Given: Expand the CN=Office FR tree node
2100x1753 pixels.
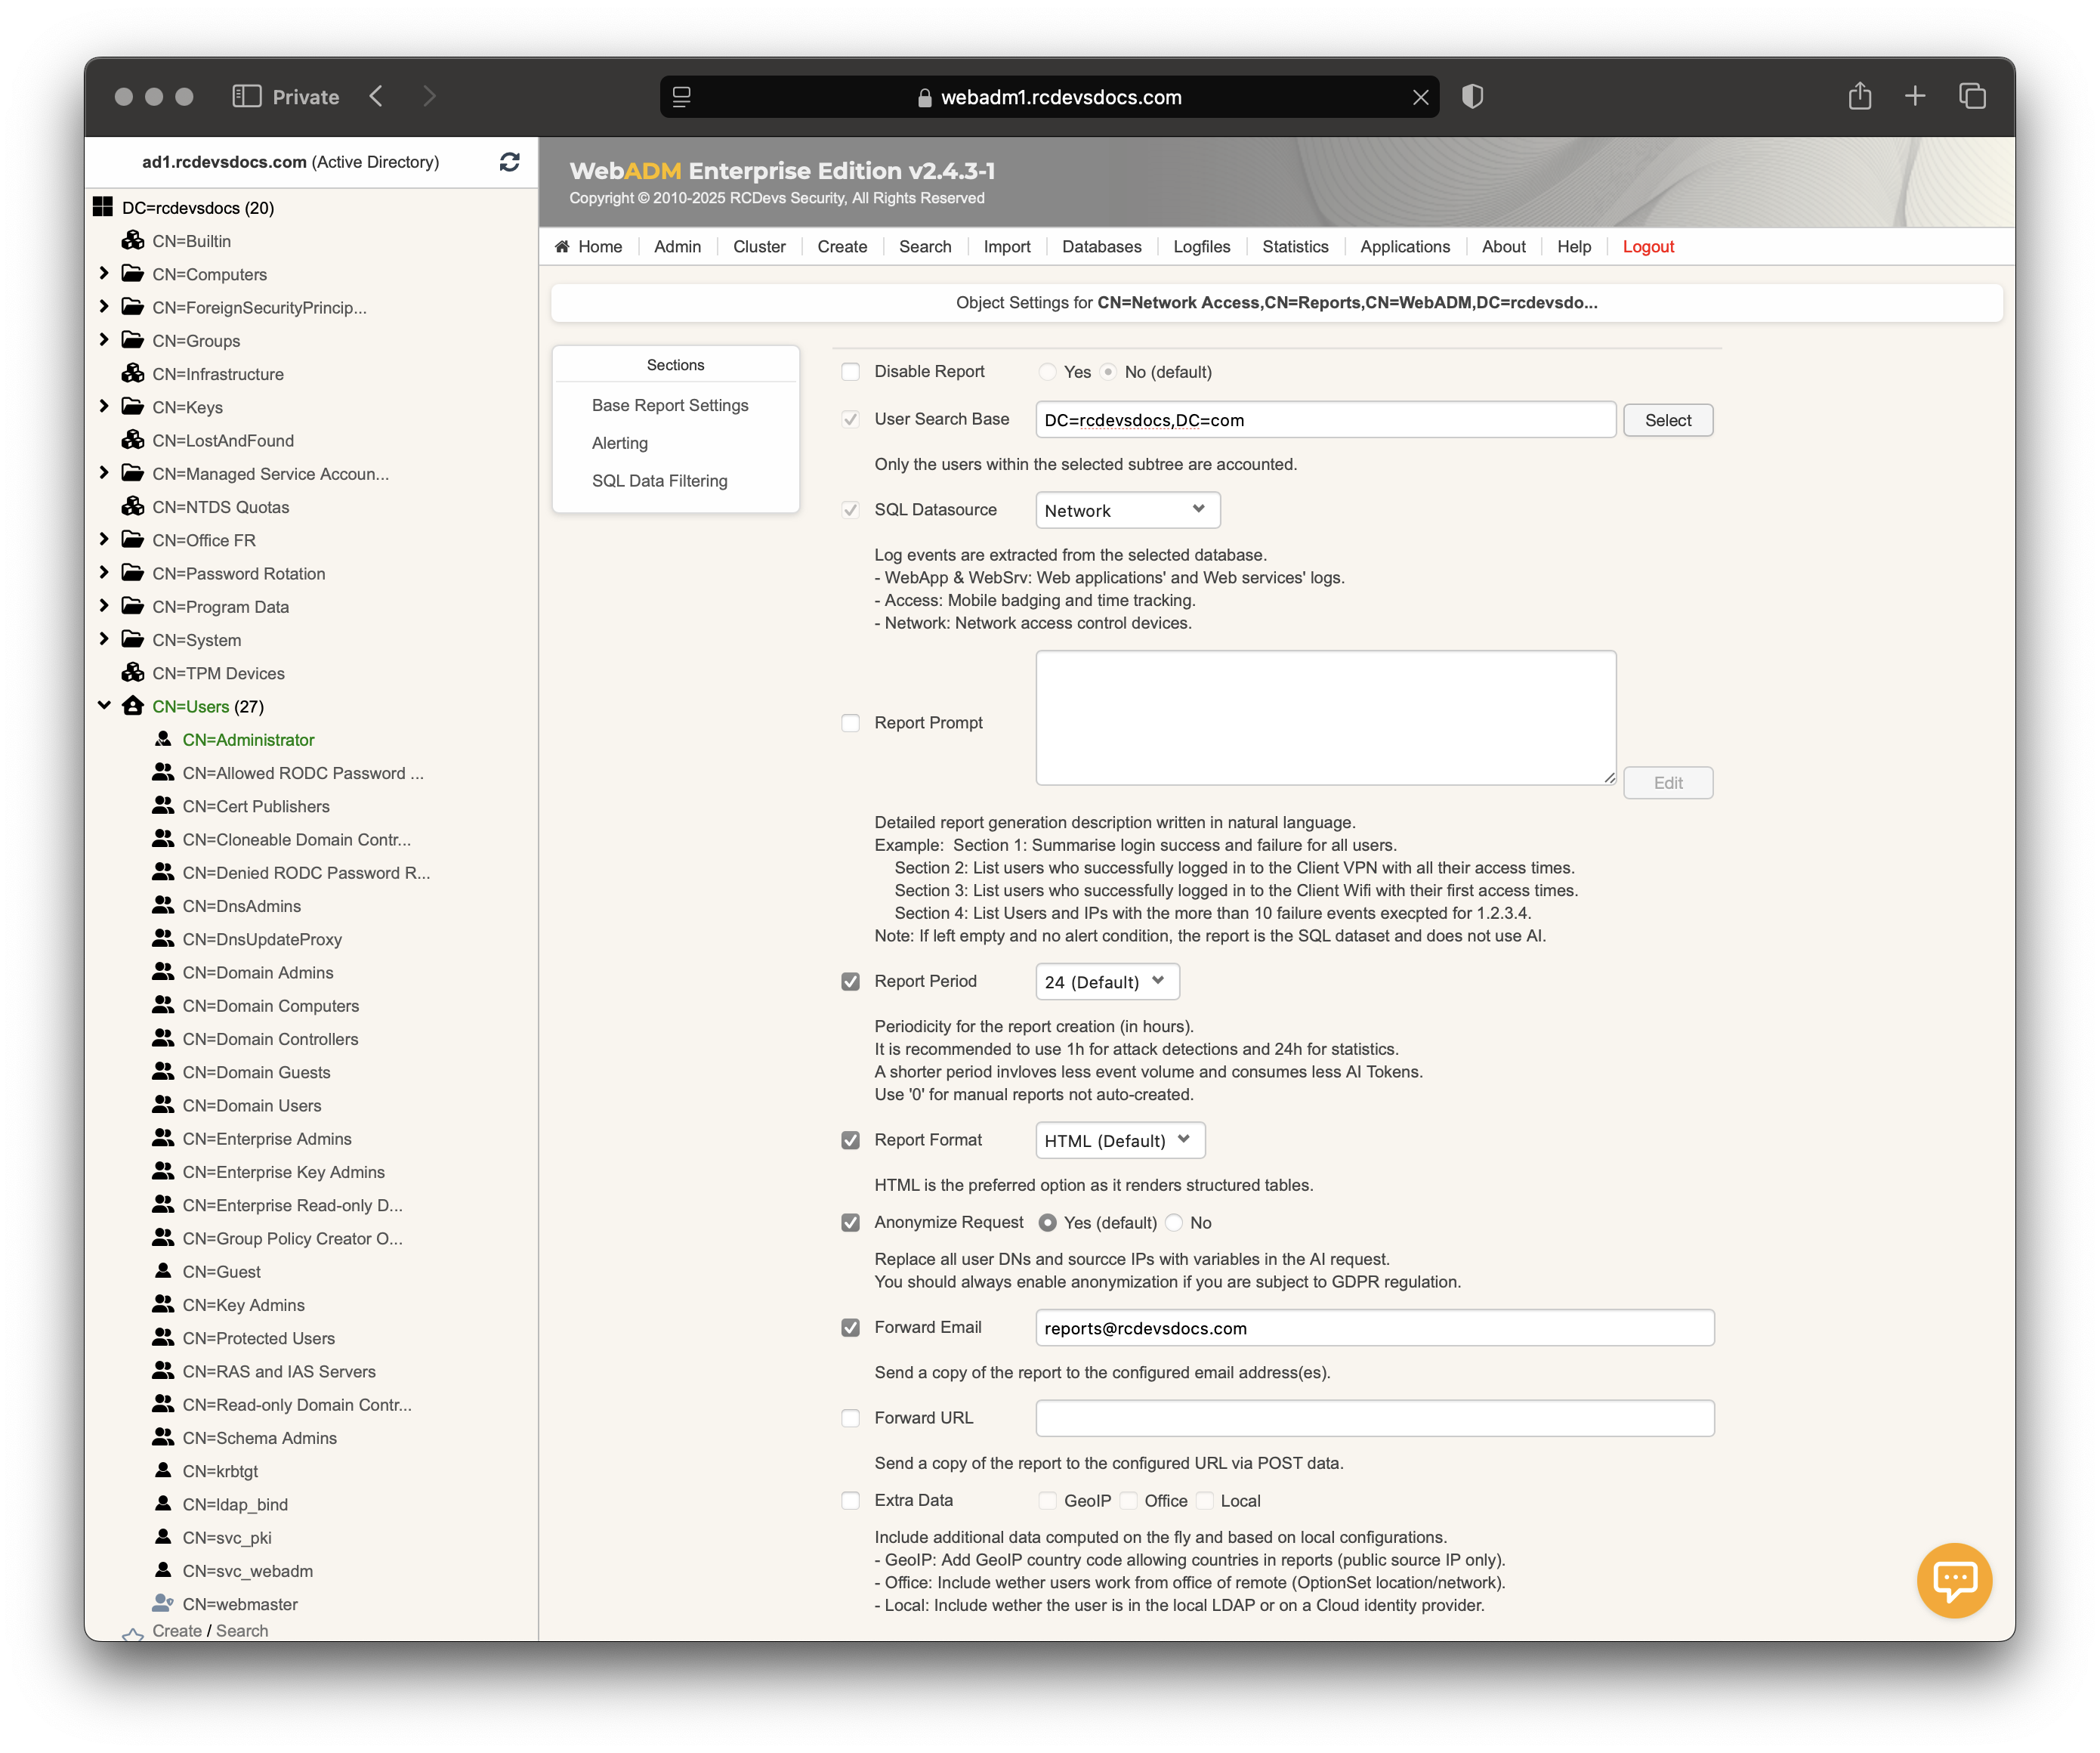Looking at the screenshot, I should click(x=104, y=539).
